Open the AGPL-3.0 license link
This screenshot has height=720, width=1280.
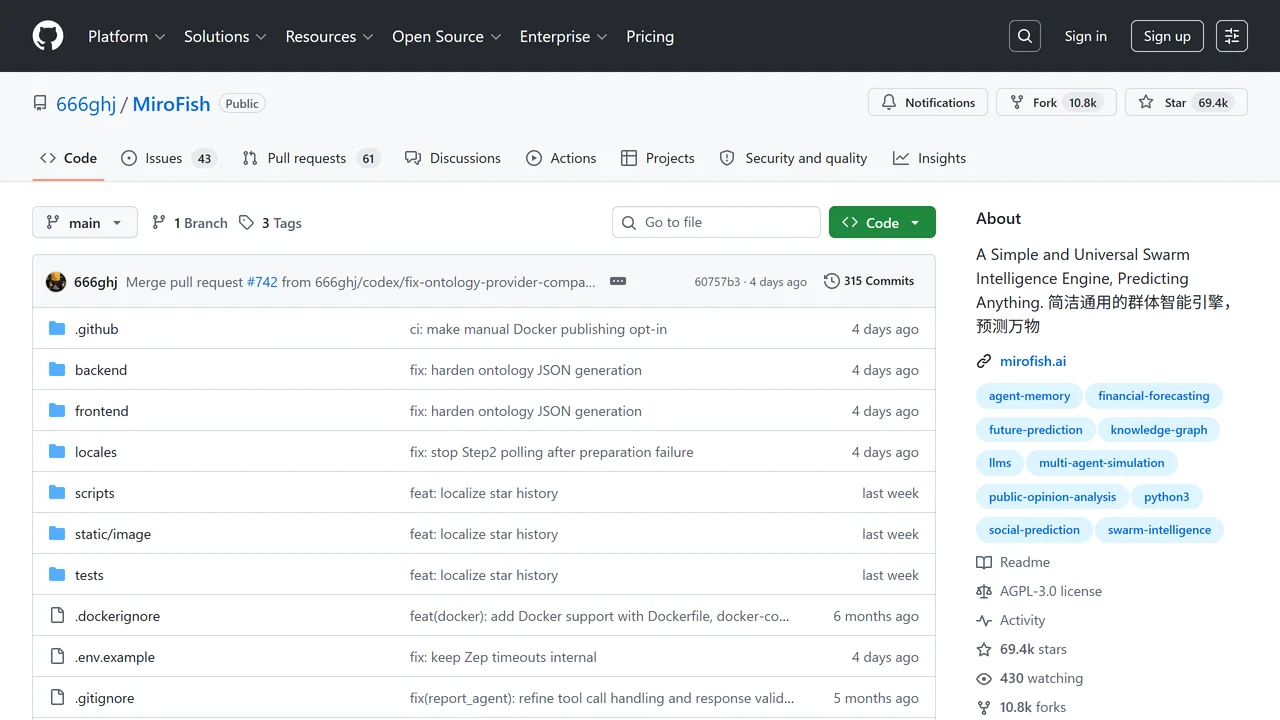pyautogui.click(x=1039, y=591)
